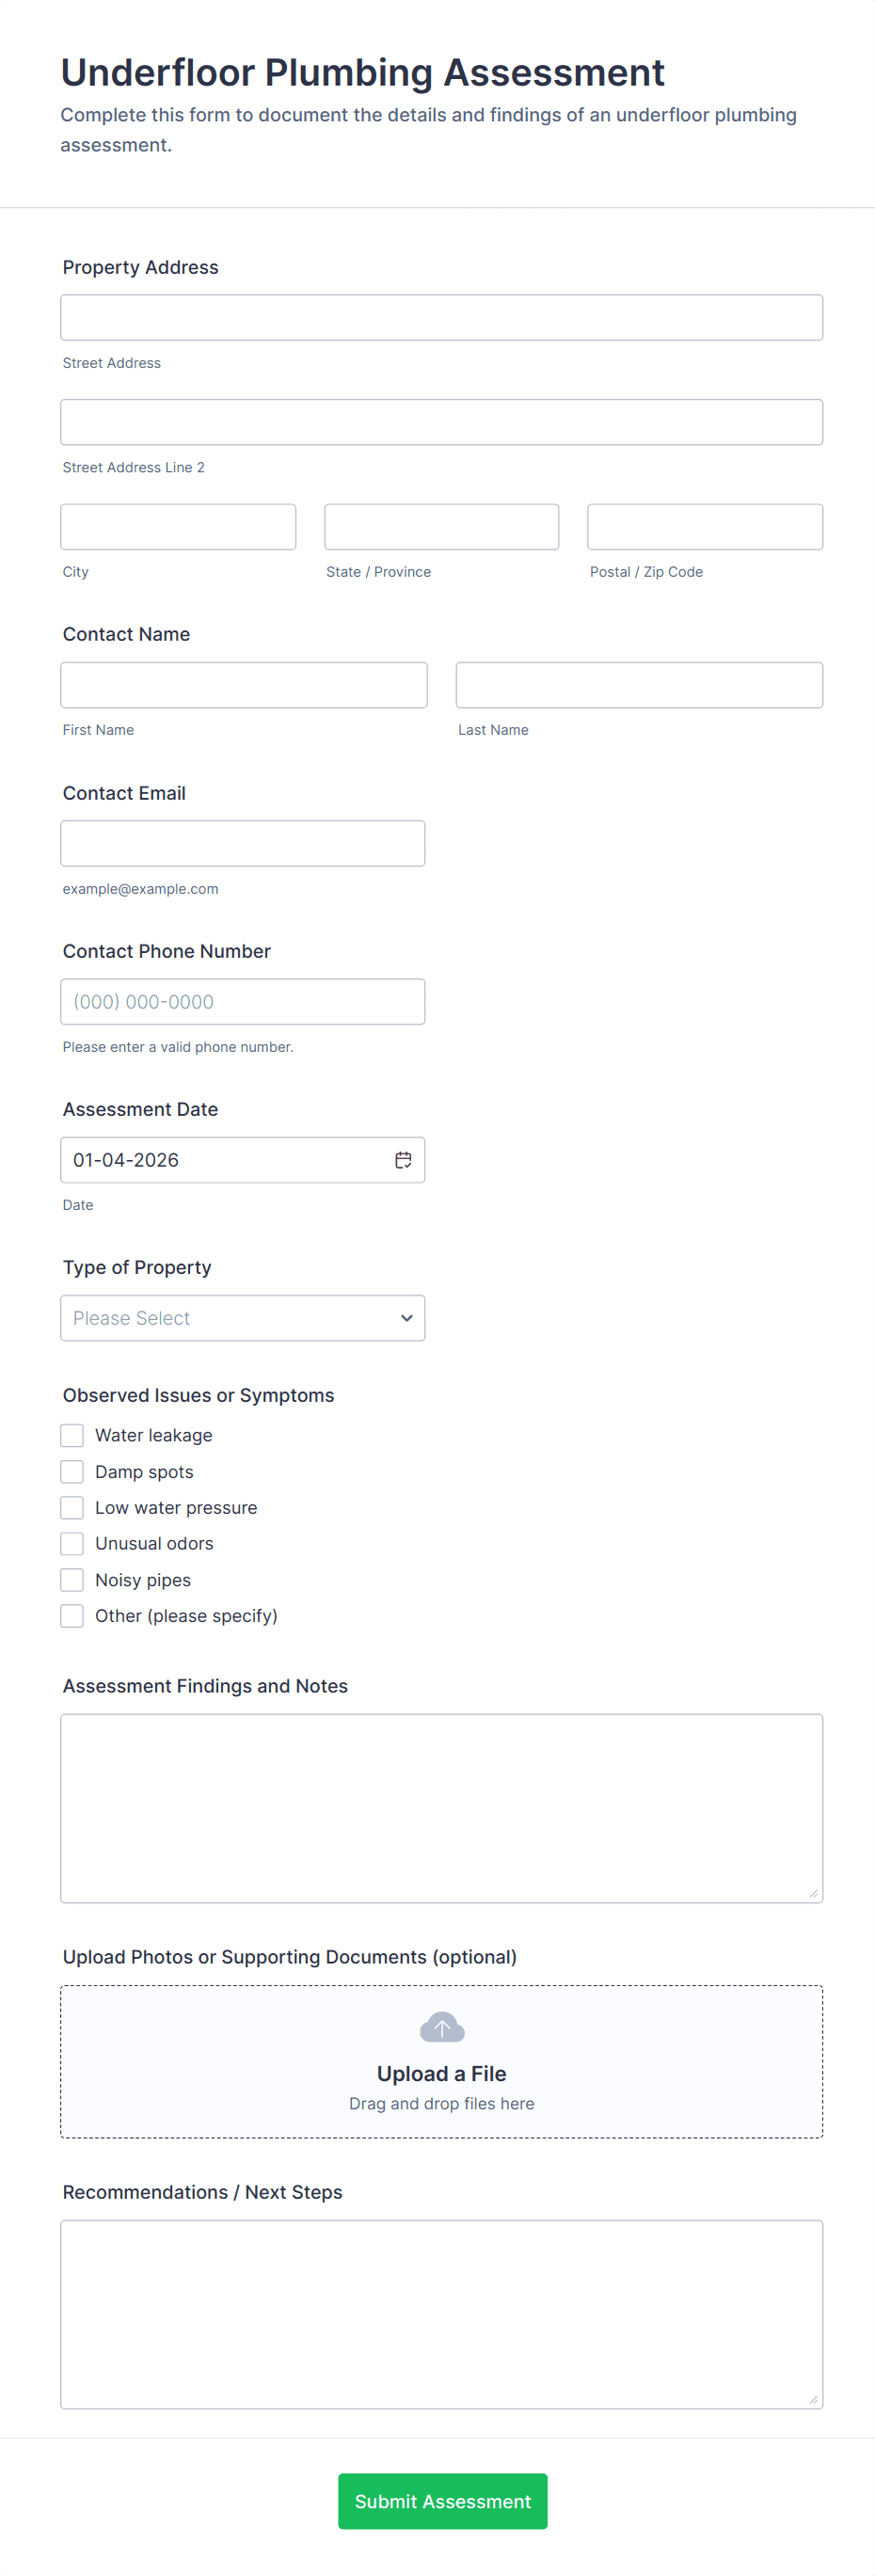The height and width of the screenshot is (2576, 875).
Task: Focus the Contact Phone Number field
Action: pos(243,1001)
